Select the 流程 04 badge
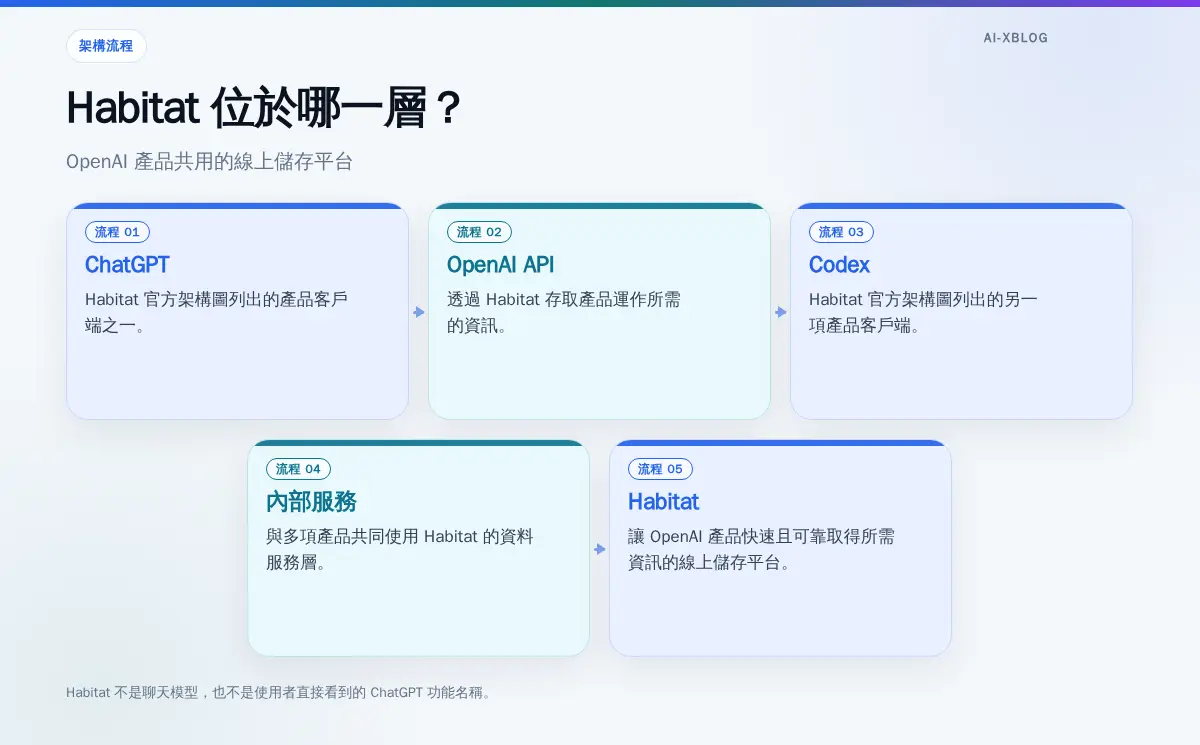This screenshot has width=1200, height=745. point(298,469)
